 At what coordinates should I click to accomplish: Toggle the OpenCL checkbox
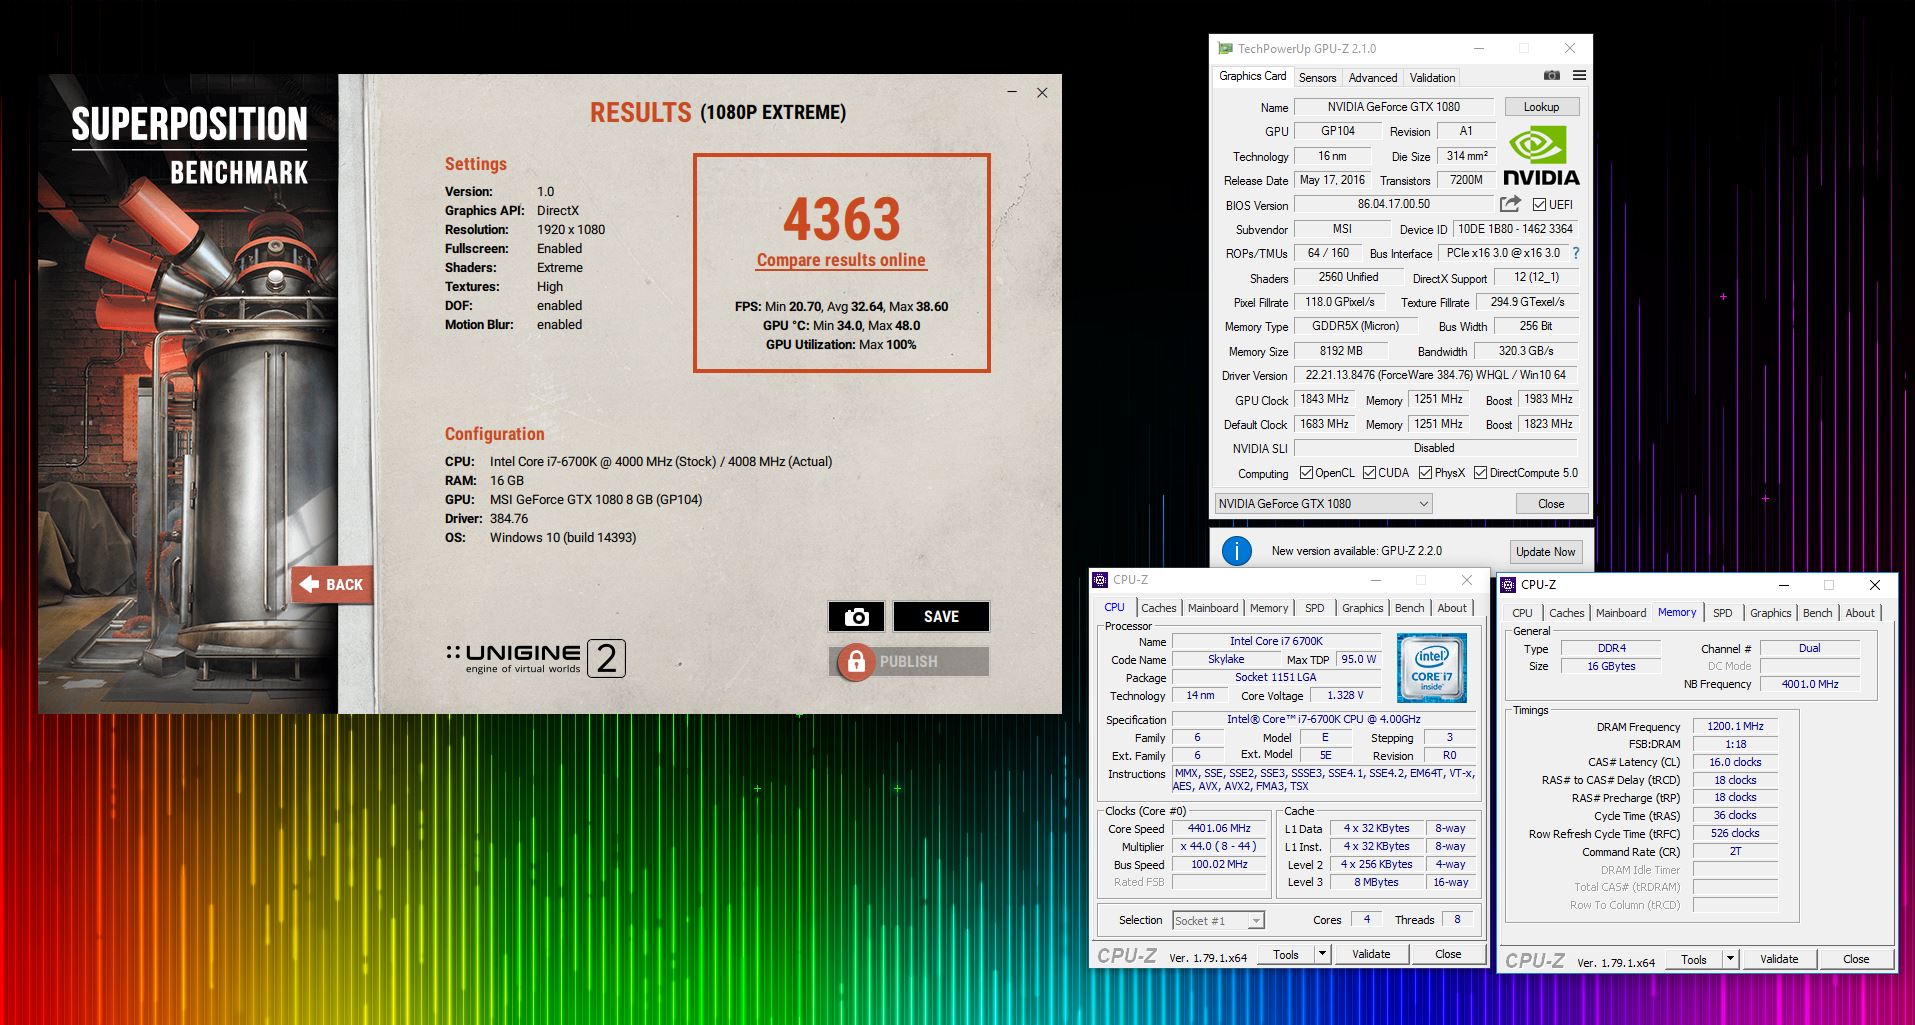click(1306, 473)
